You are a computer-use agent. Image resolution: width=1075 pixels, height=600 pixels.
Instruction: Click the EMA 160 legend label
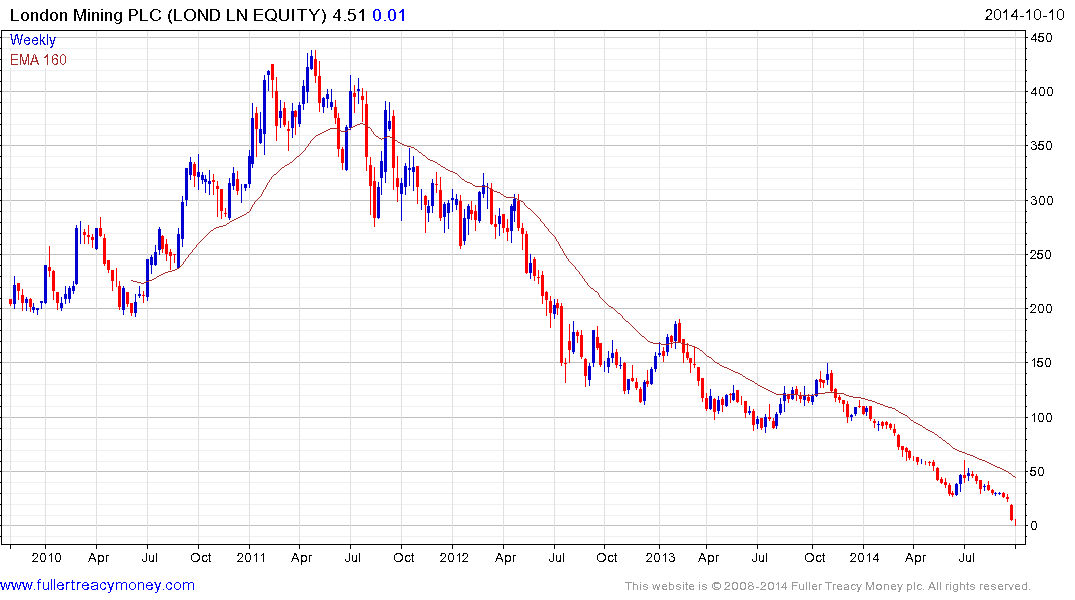point(38,60)
